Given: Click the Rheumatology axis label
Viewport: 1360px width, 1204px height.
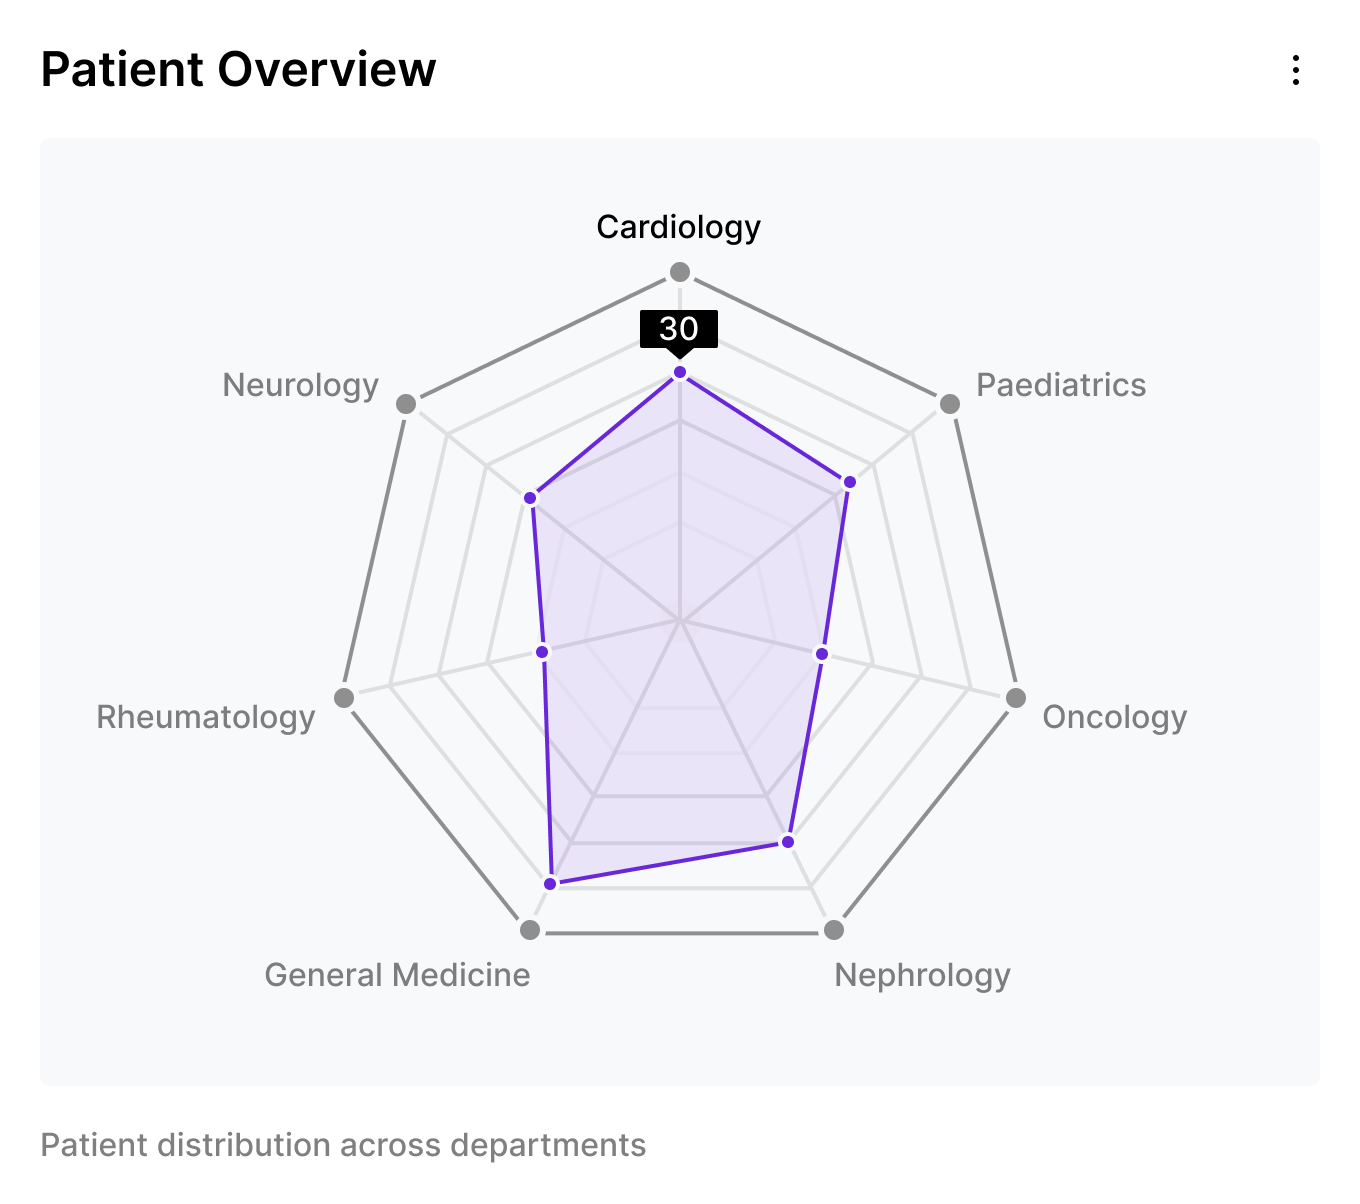Looking at the screenshot, I should [206, 717].
